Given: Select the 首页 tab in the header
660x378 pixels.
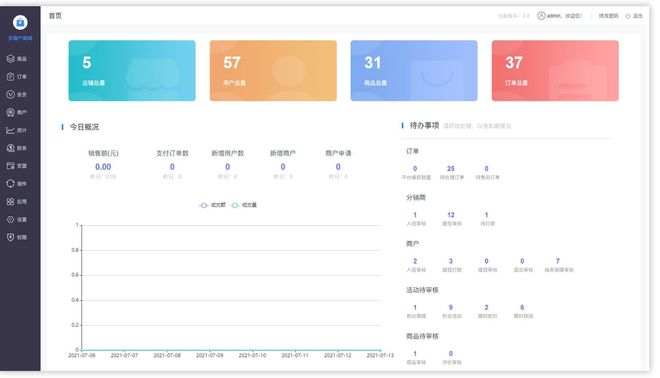Looking at the screenshot, I should point(55,16).
